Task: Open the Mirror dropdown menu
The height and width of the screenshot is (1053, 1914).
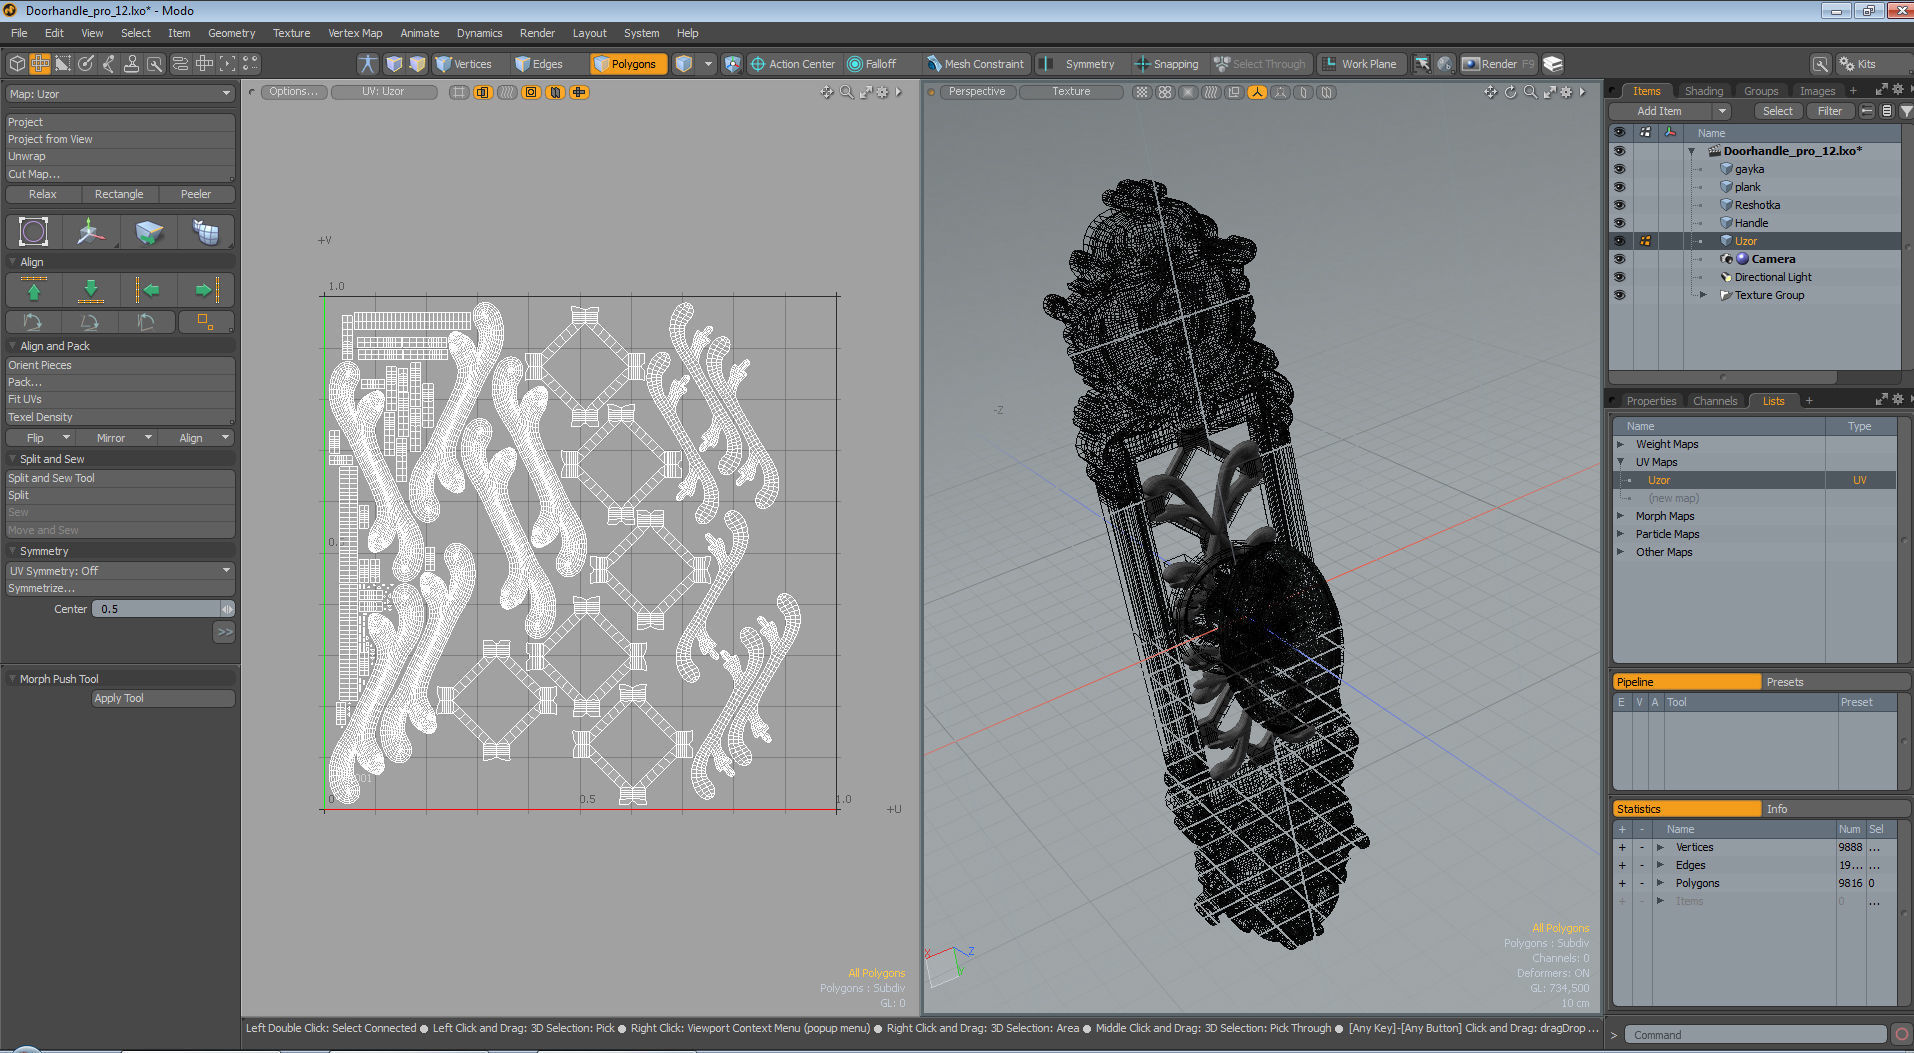Action: click(117, 438)
